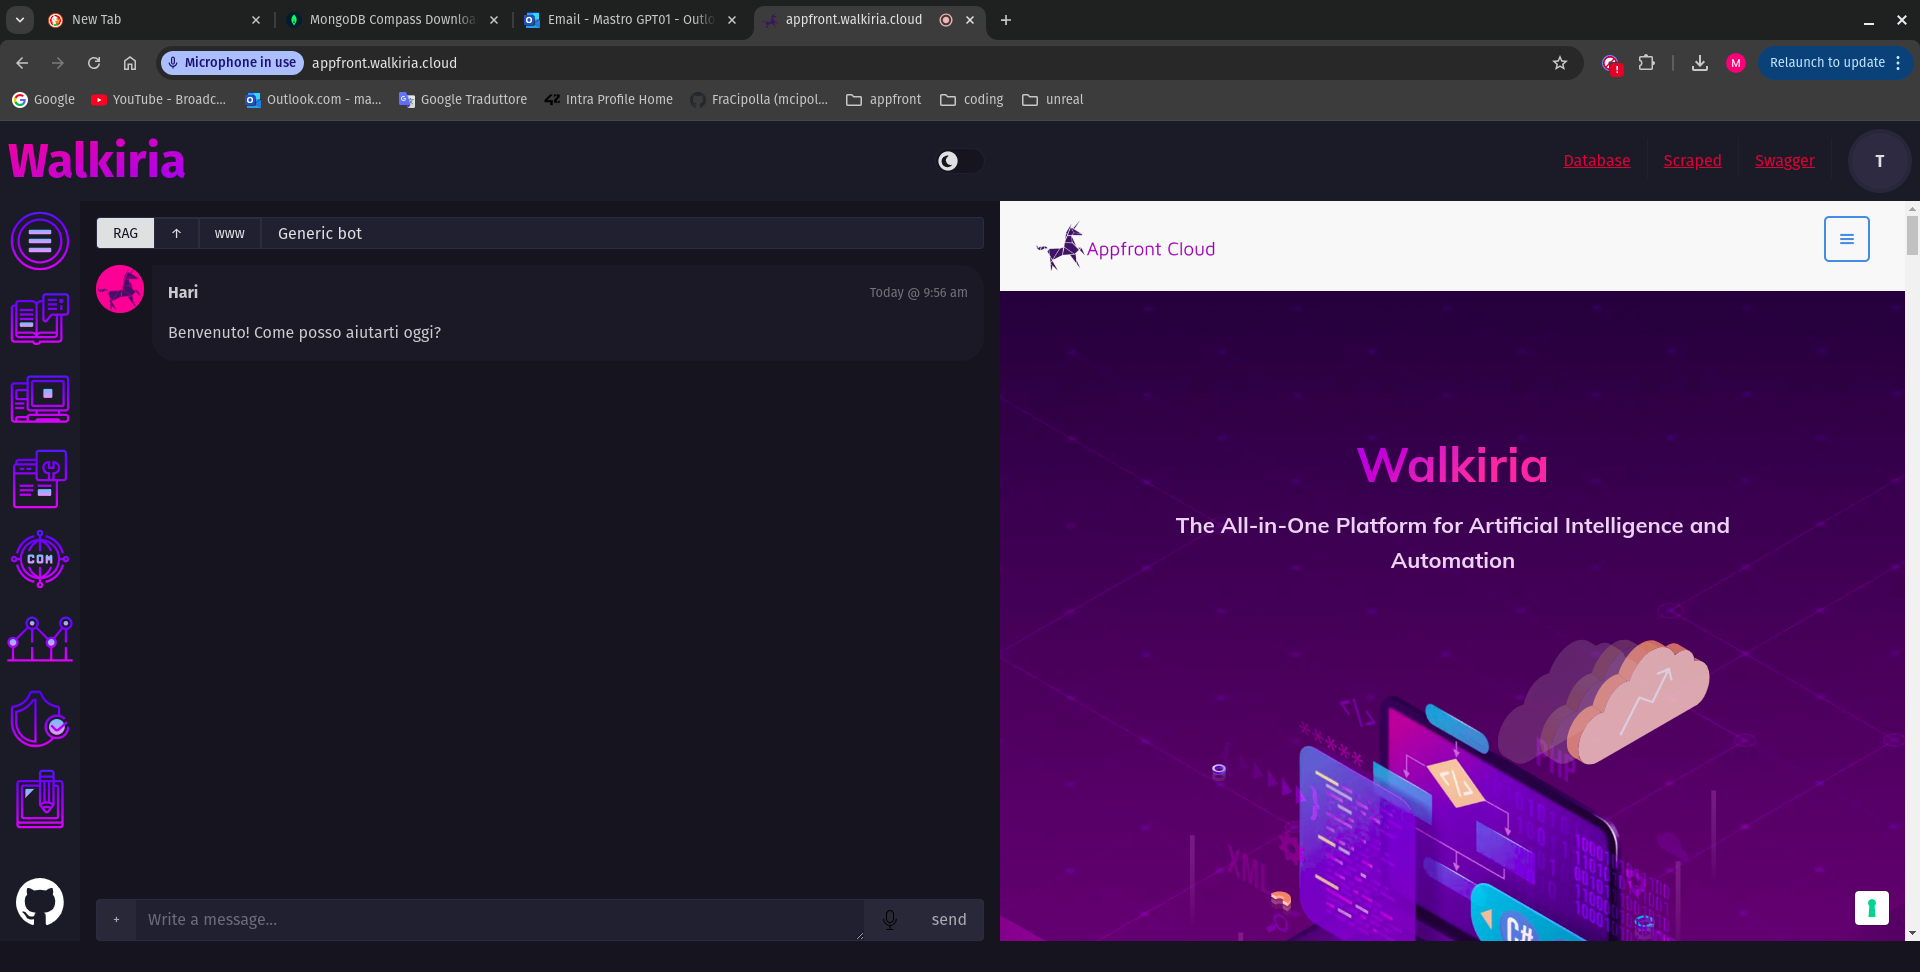
Task: Click the 'Today @ 9:56 am' timestamp
Action: 918,293
